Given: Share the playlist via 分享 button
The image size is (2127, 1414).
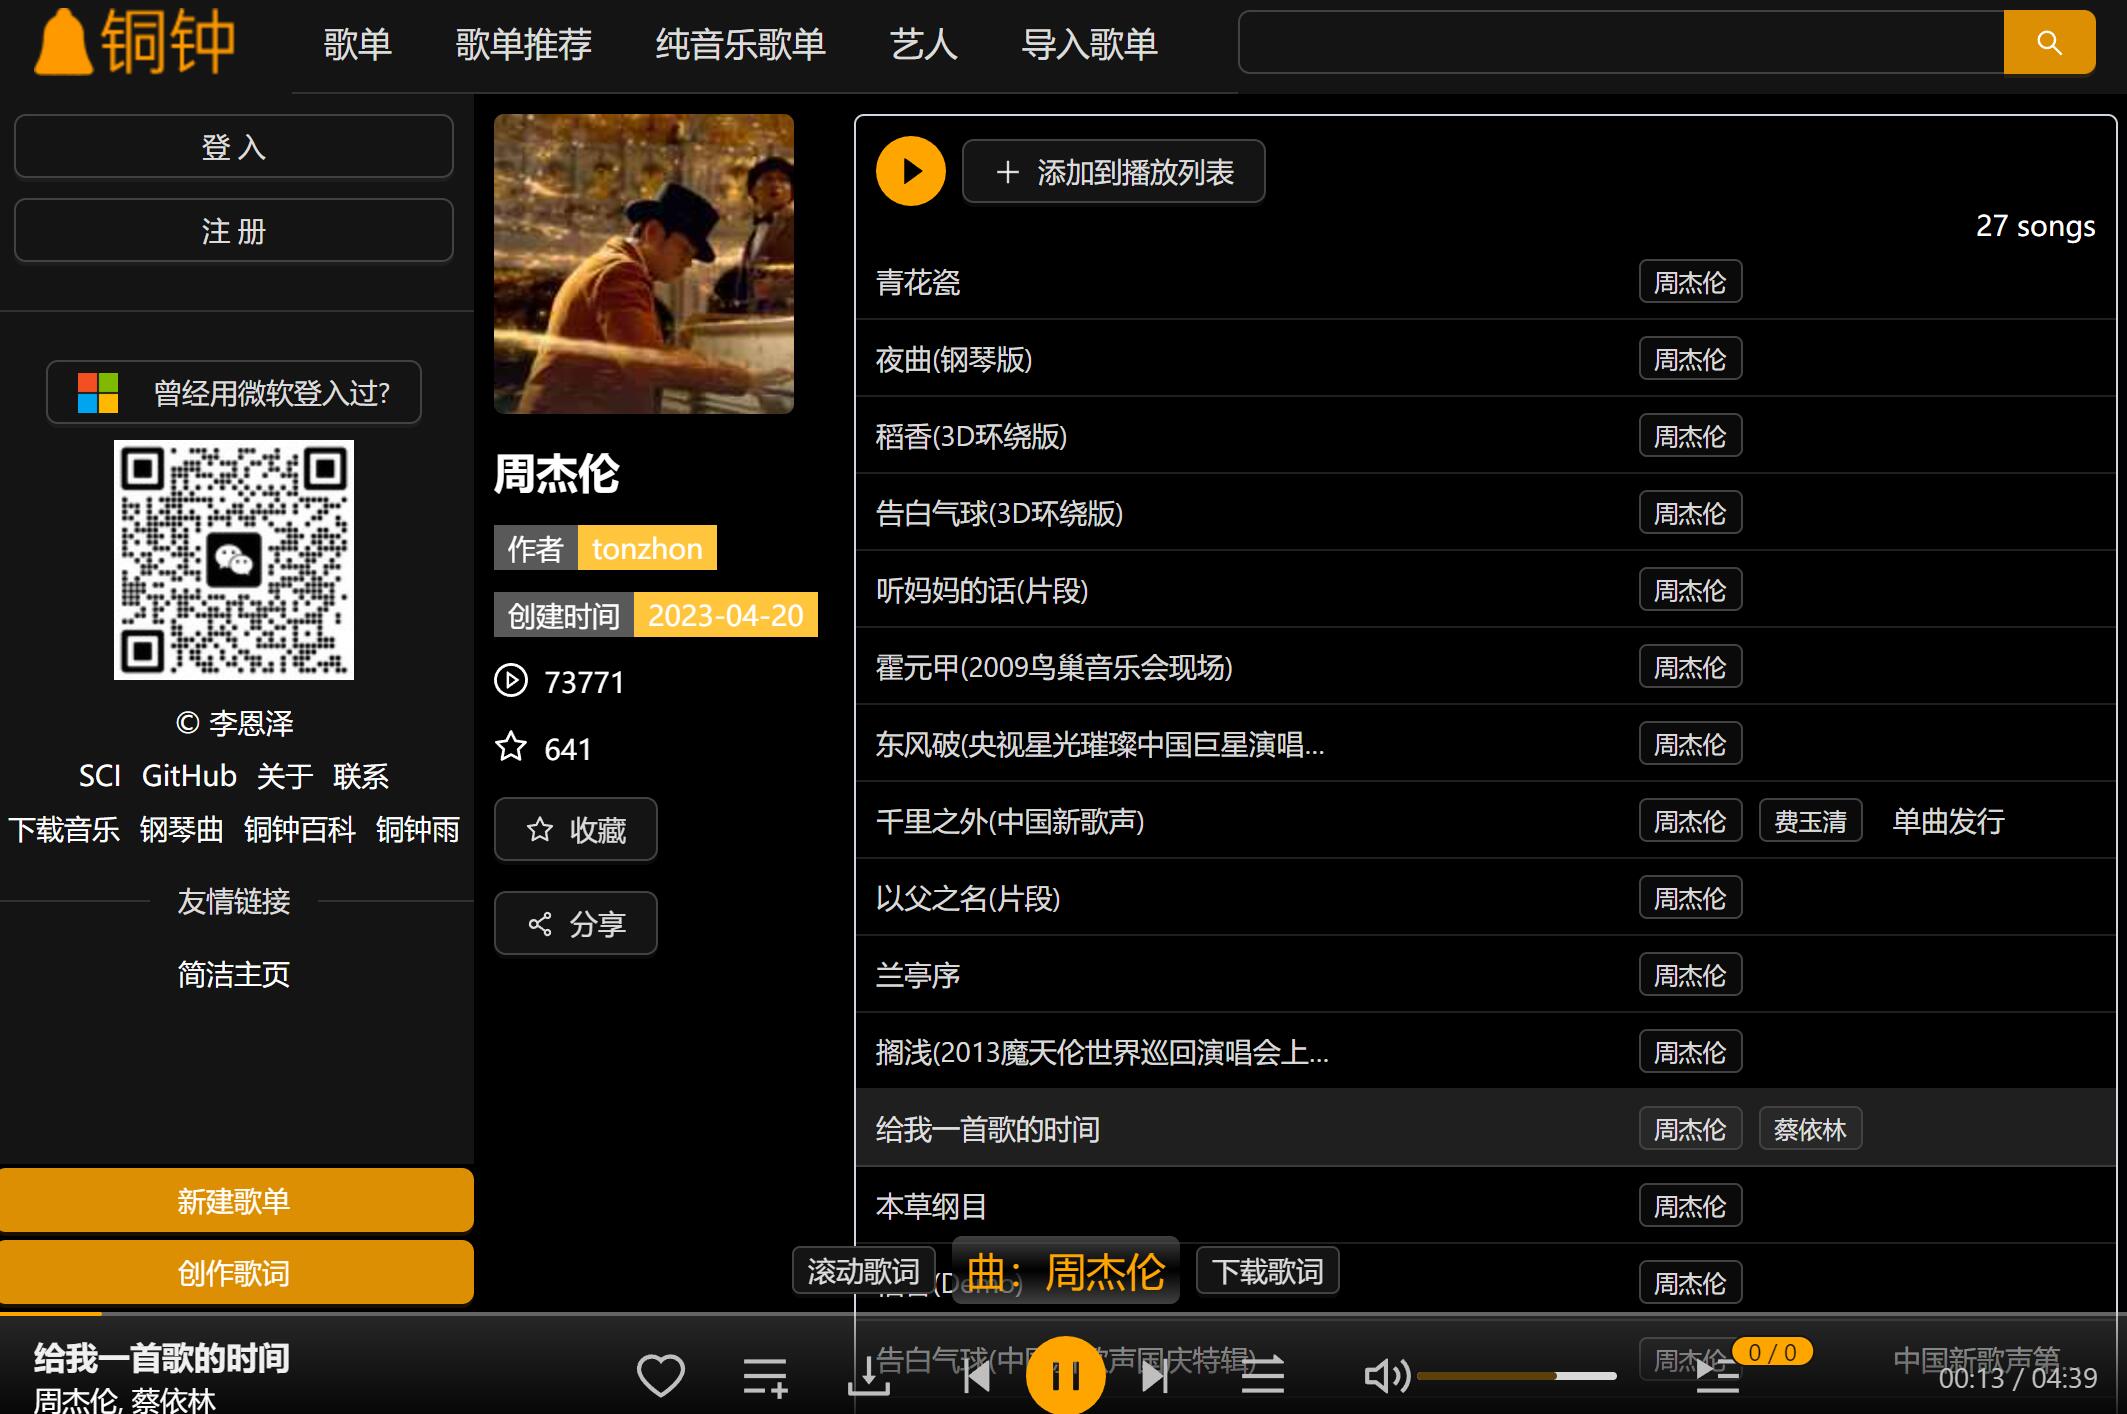Looking at the screenshot, I should click(576, 923).
